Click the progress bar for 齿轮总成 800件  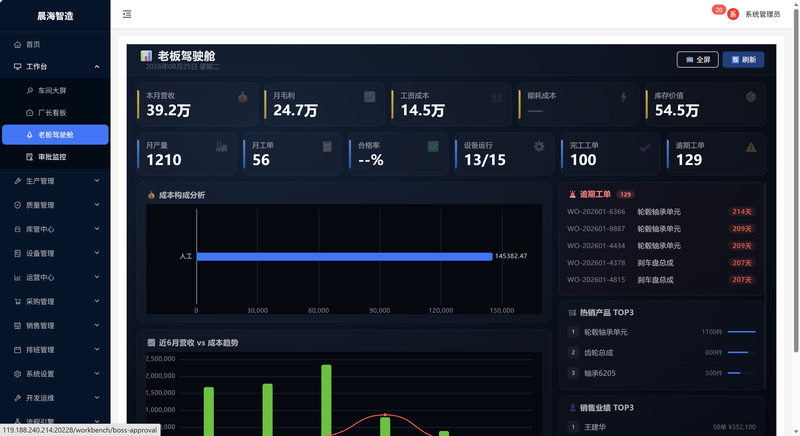point(741,352)
